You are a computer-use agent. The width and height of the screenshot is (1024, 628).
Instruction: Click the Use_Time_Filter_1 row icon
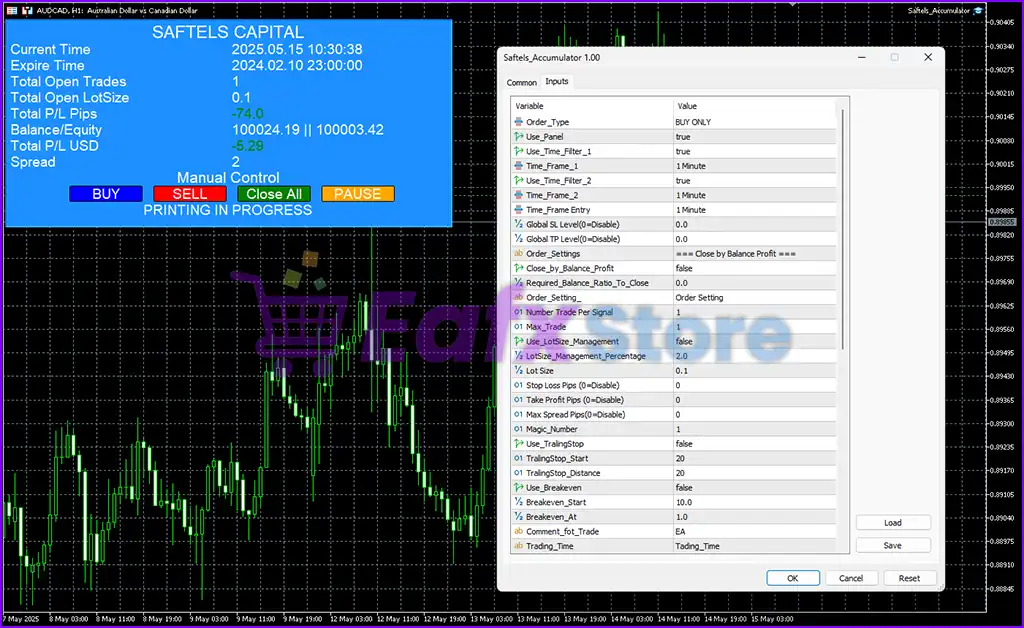click(519, 151)
